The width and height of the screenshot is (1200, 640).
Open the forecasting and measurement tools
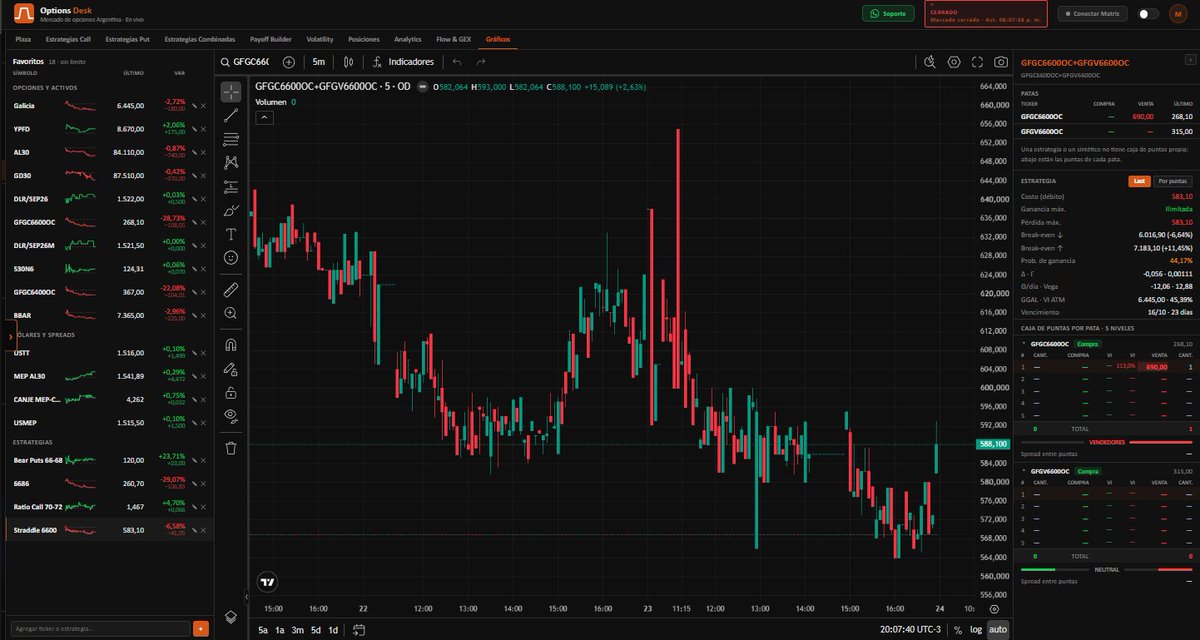pyautogui.click(x=231, y=186)
